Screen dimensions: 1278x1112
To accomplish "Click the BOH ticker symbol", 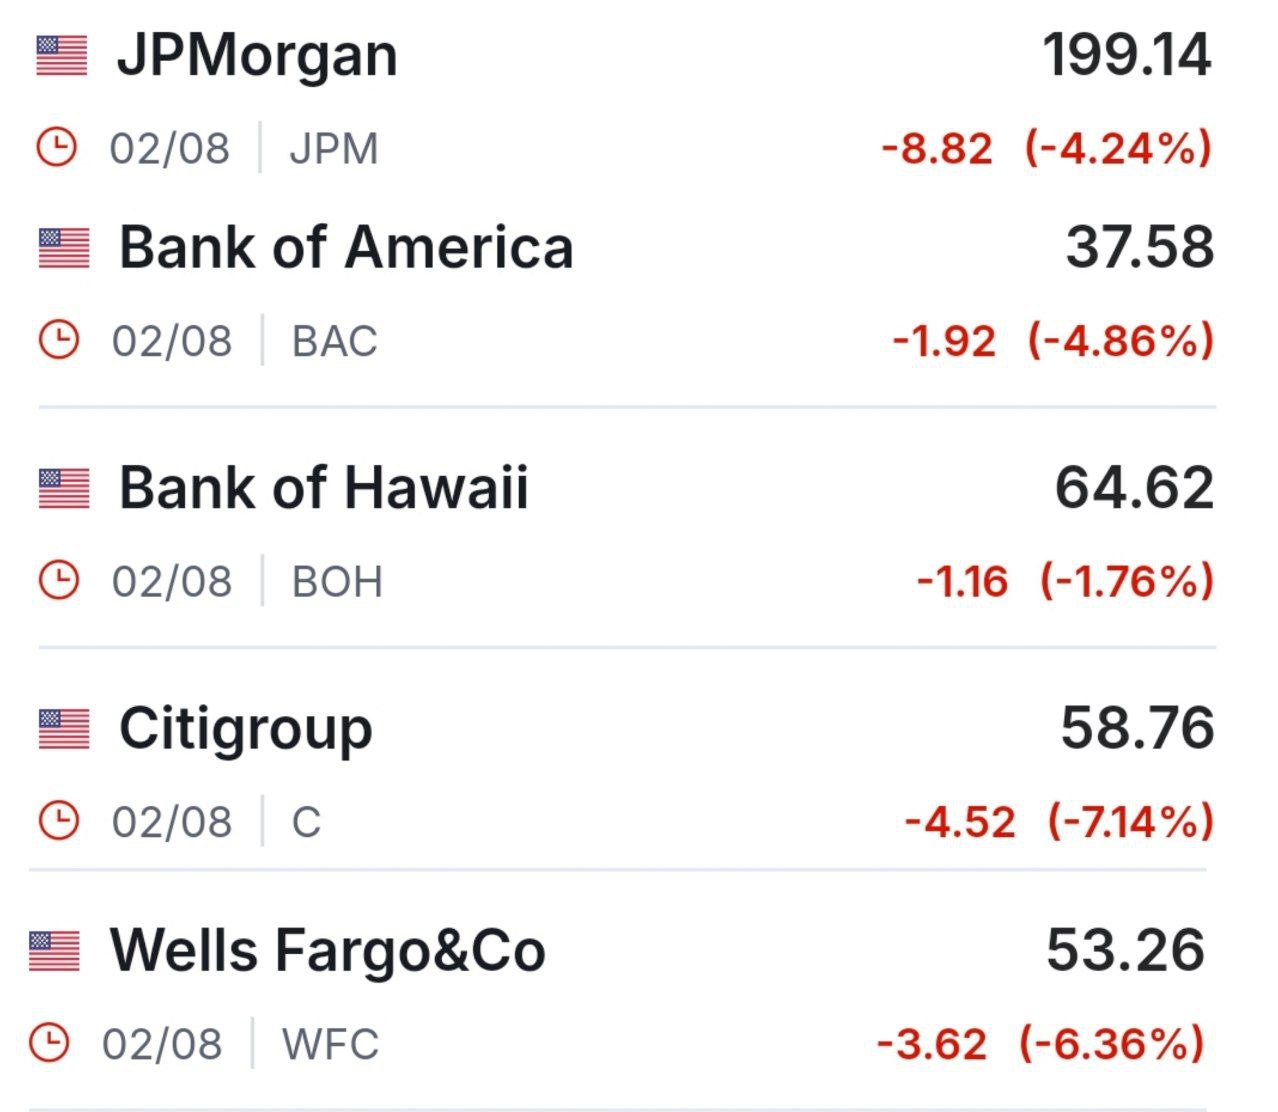I will pos(337,581).
